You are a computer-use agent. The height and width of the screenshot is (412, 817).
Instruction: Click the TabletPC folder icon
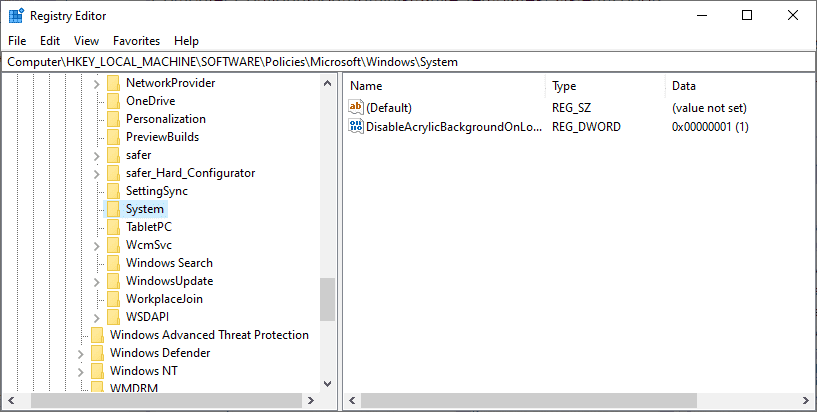coord(113,227)
